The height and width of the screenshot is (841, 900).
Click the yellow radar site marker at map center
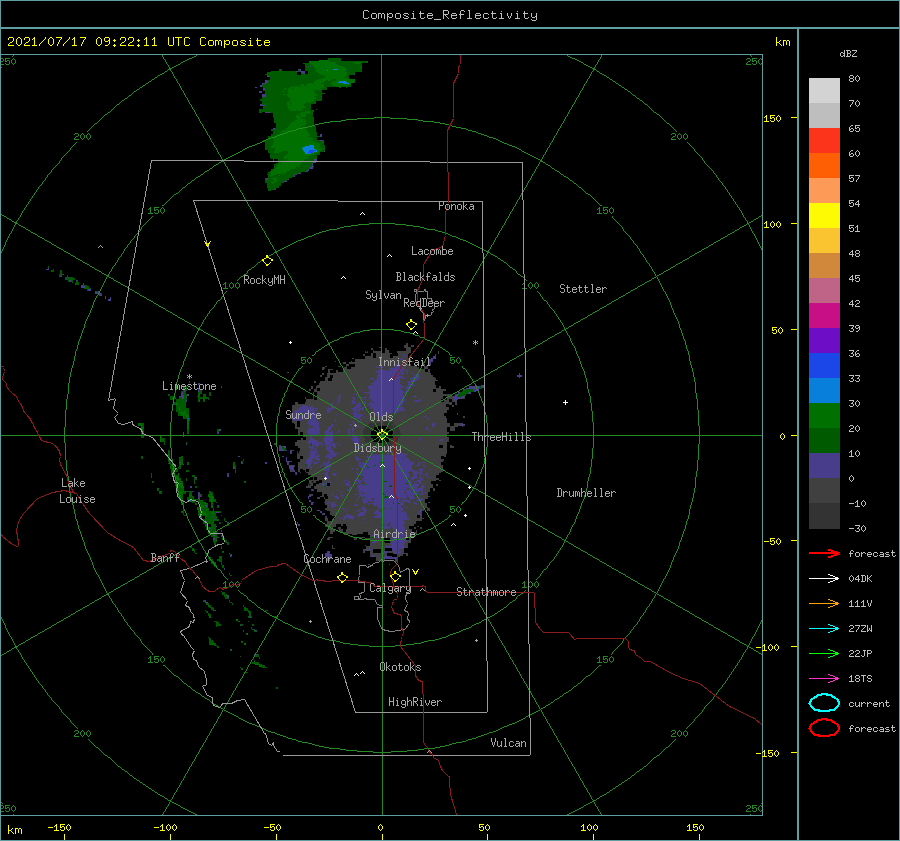point(382,435)
